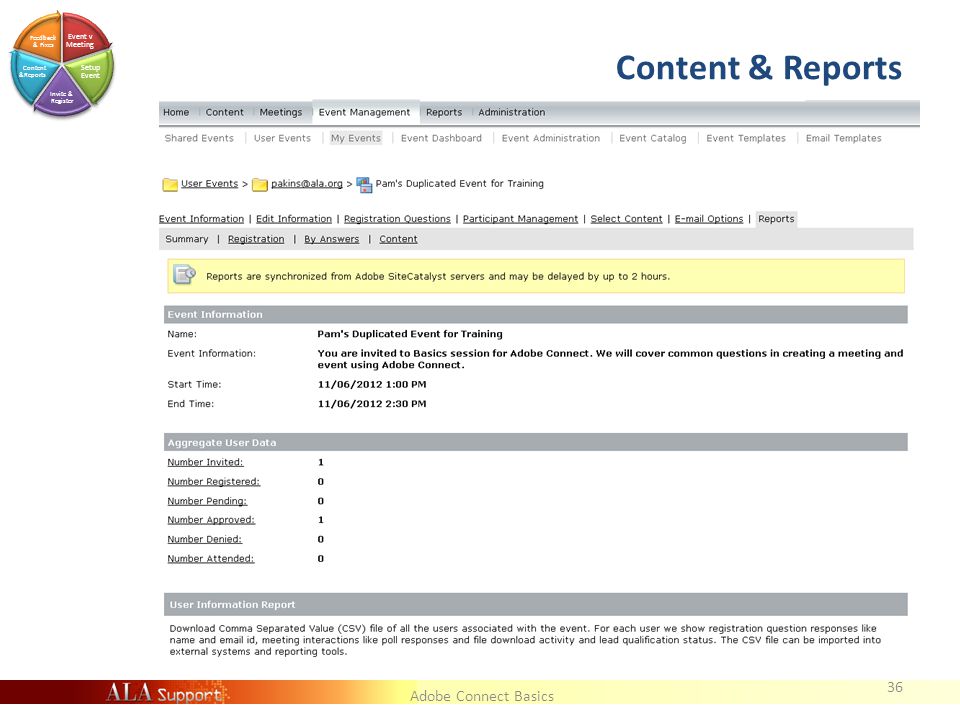Follow the User Events breadcrumb link
This screenshot has height=720, width=960.
(209, 184)
